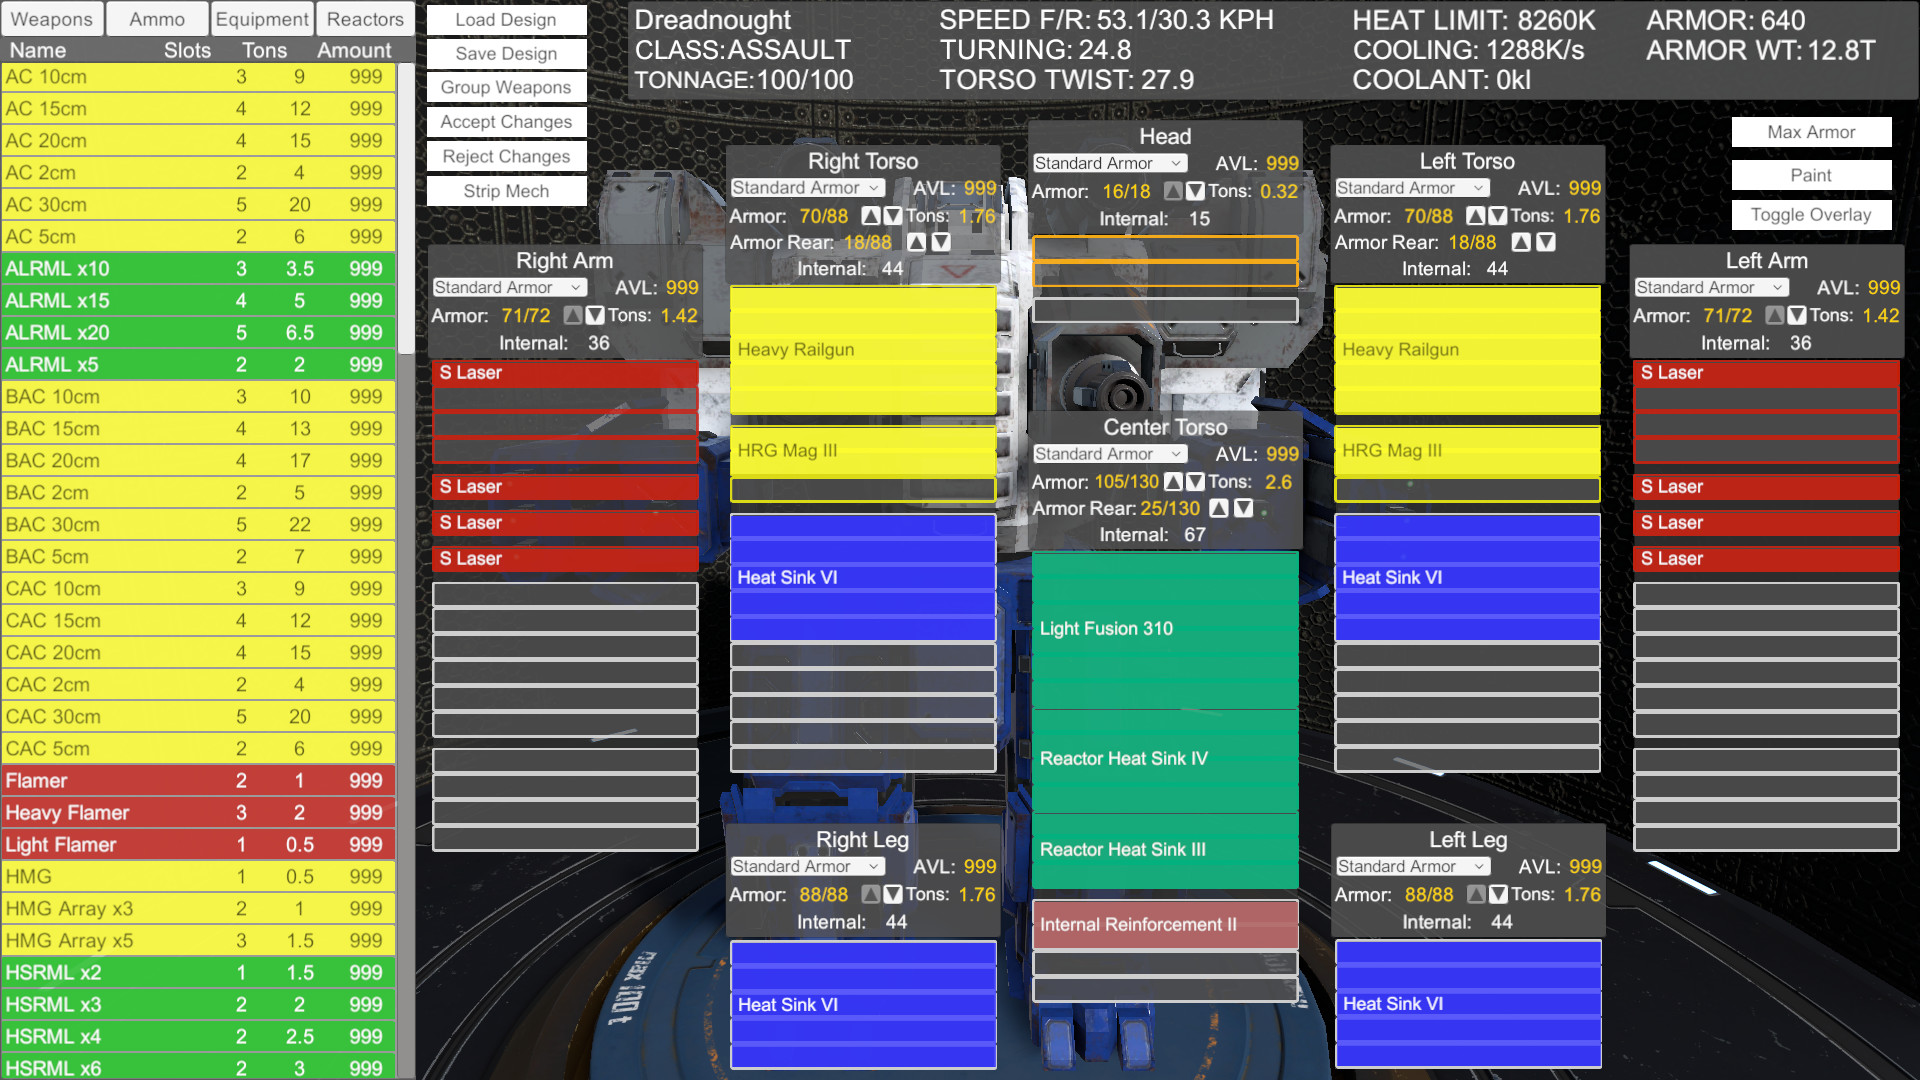Increase the Right Leg armor value
1920x1080 pixels.
coord(870,895)
